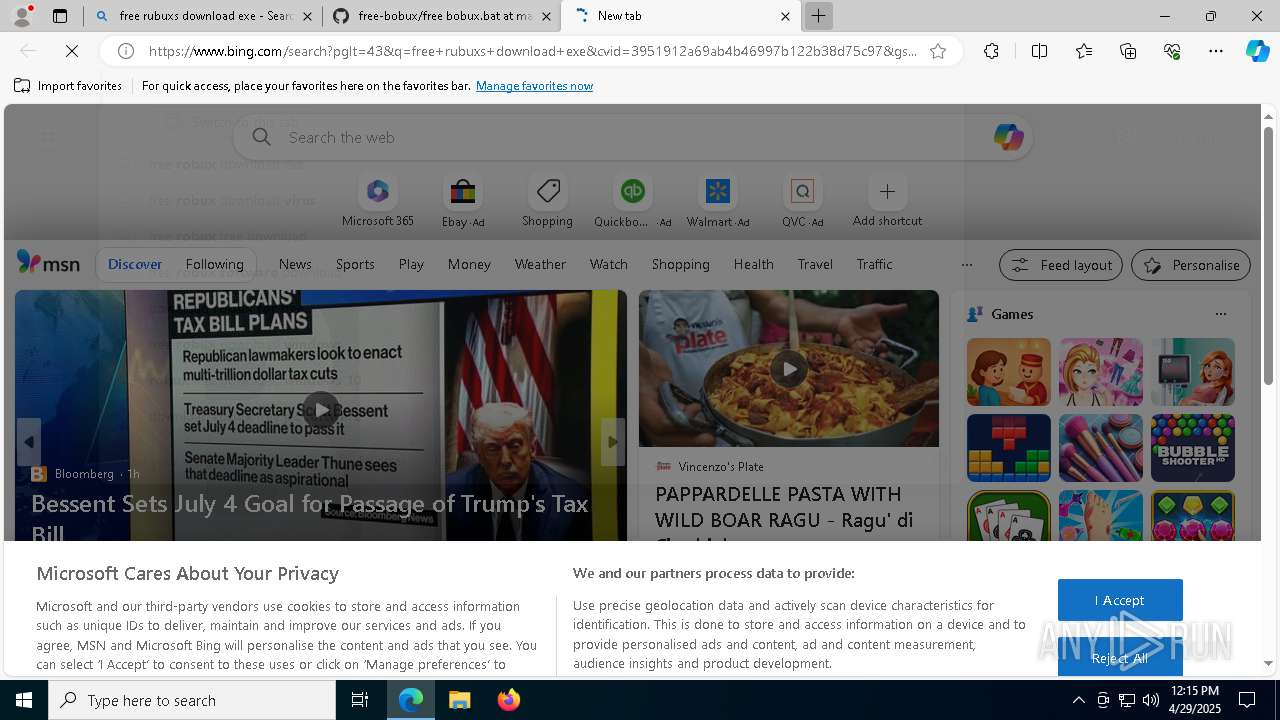Open the Travel category

coord(815,264)
